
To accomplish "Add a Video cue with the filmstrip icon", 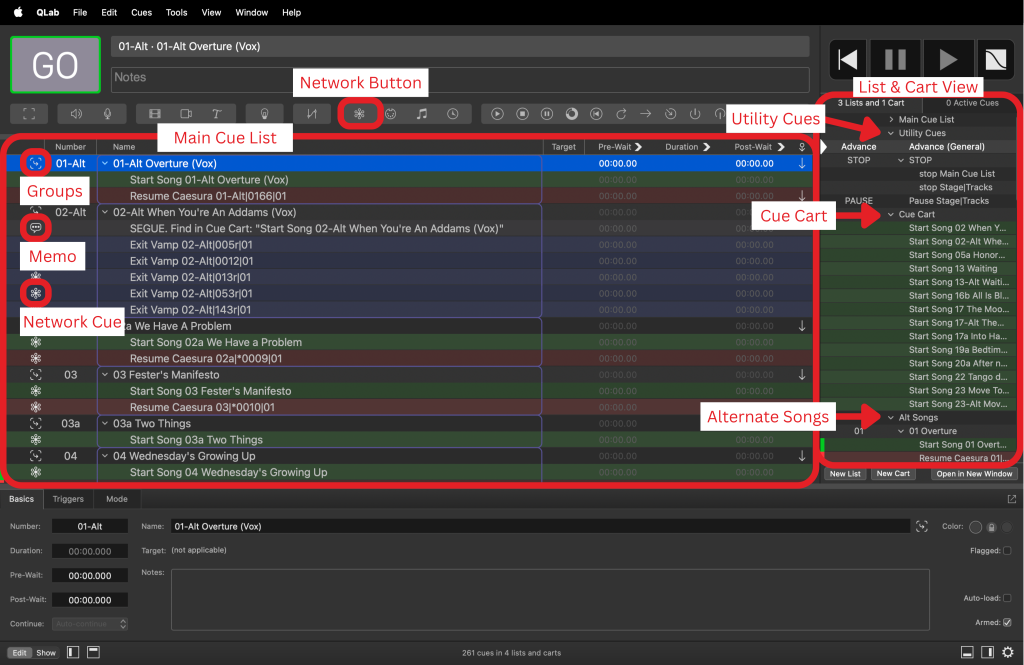I will tap(155, 114).
